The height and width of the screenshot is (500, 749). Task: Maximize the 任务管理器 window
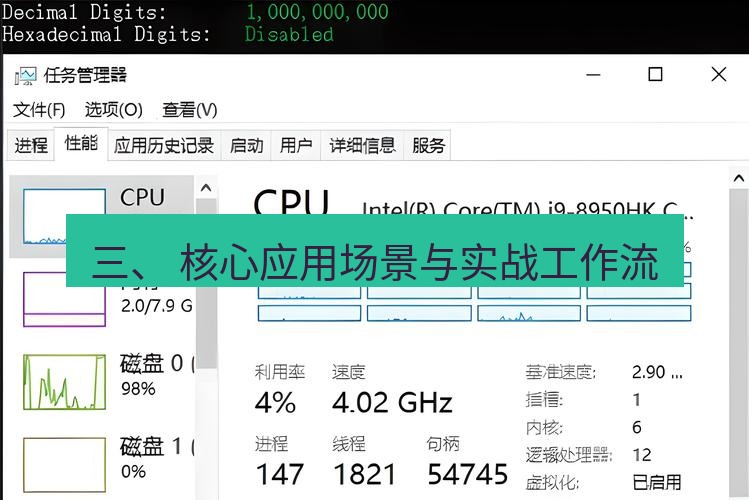[x=655, y=75]
